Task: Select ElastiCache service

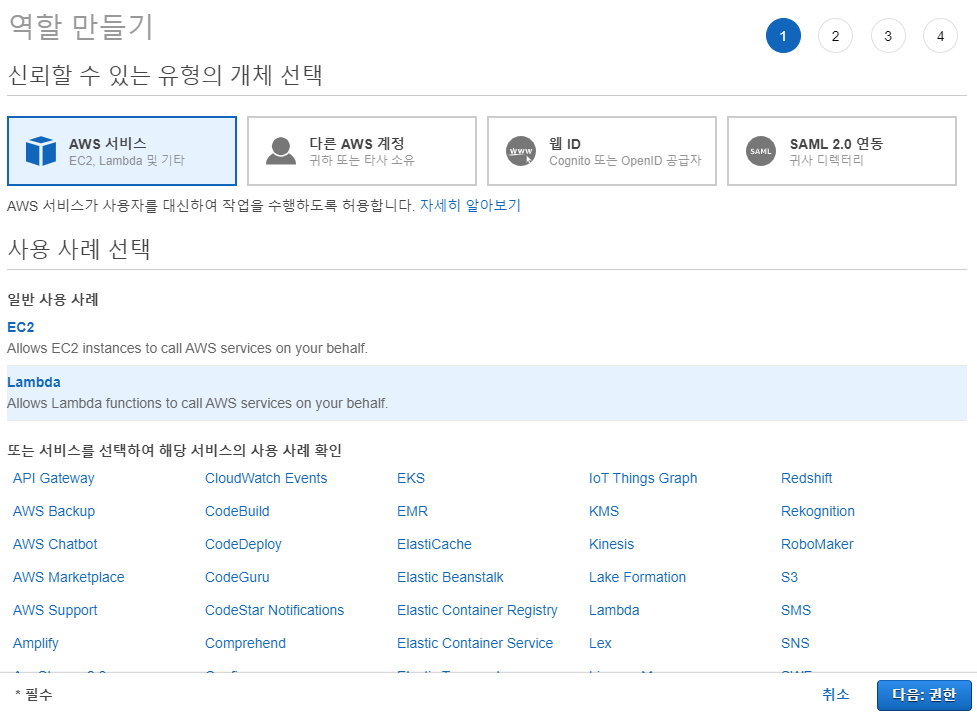Action: [434, 544]
